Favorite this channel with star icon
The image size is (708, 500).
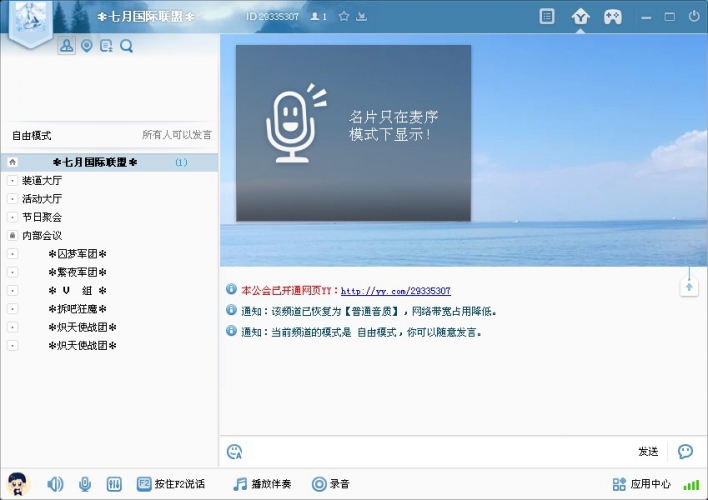pos(344,17)
